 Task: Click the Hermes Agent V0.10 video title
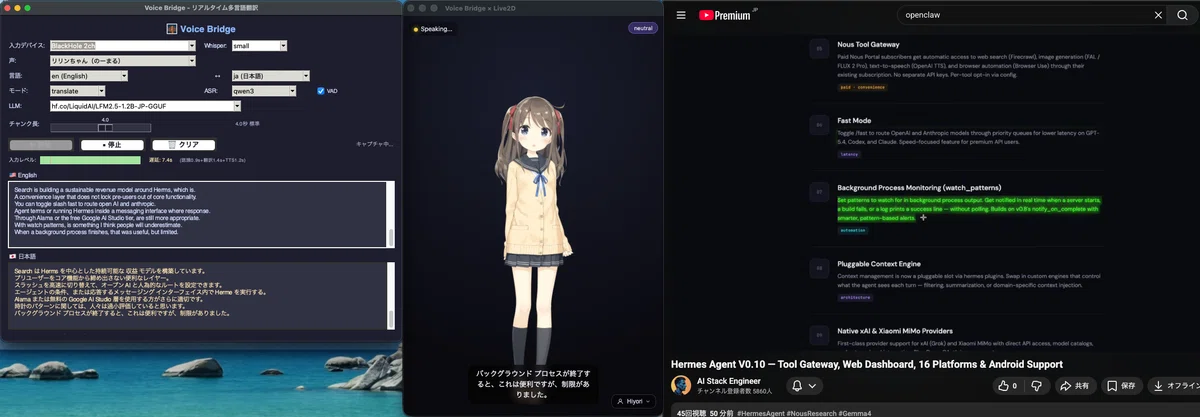point(866,363)
